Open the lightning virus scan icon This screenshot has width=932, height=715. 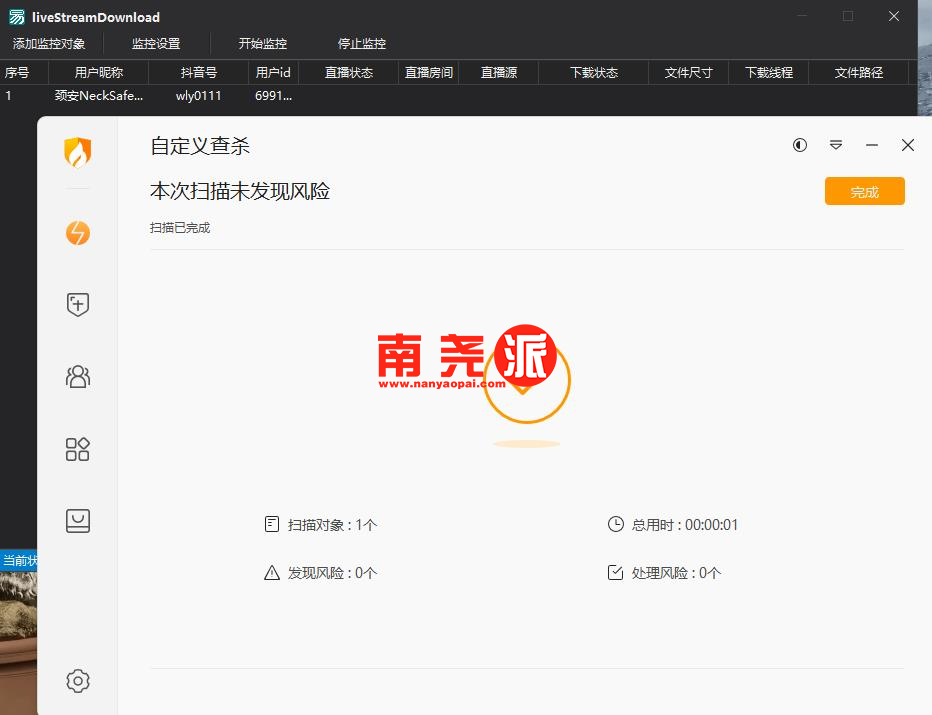pos(78,233)
